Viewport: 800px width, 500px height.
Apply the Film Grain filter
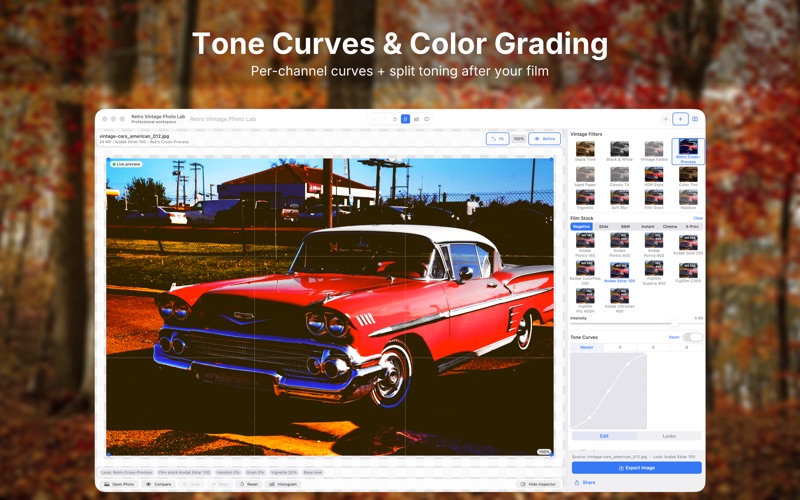click(x=654, y=199)
